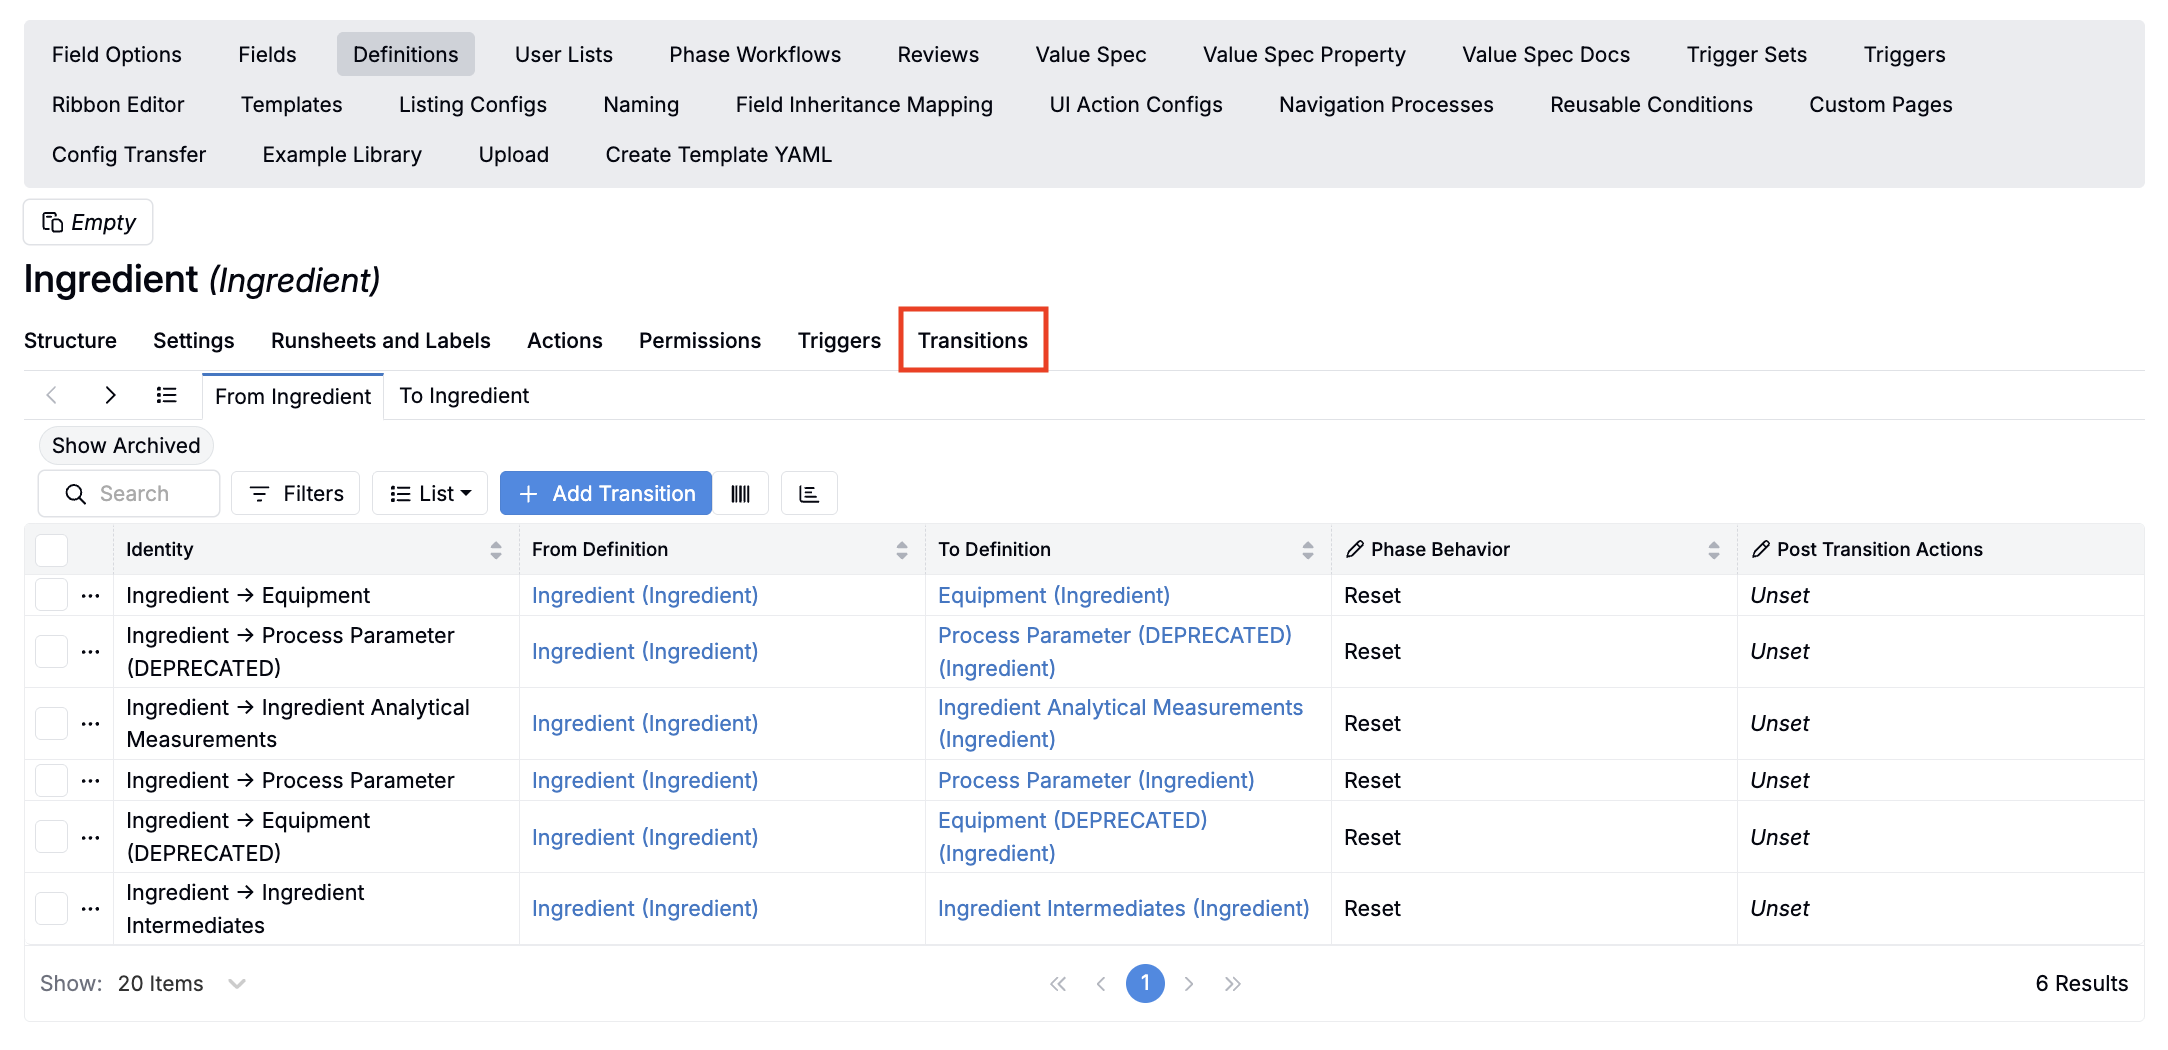2168x1050 pixels.
Task: Go to the last results page
Action: (x=1233, y=984)
